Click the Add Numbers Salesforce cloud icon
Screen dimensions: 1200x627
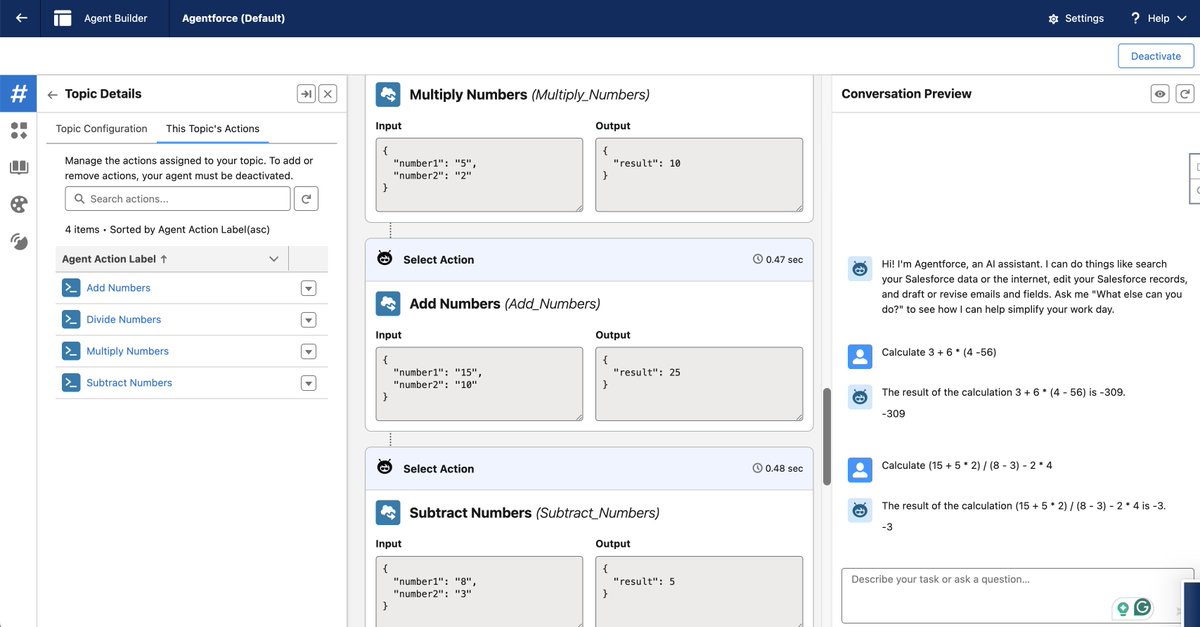coord(388,303)
